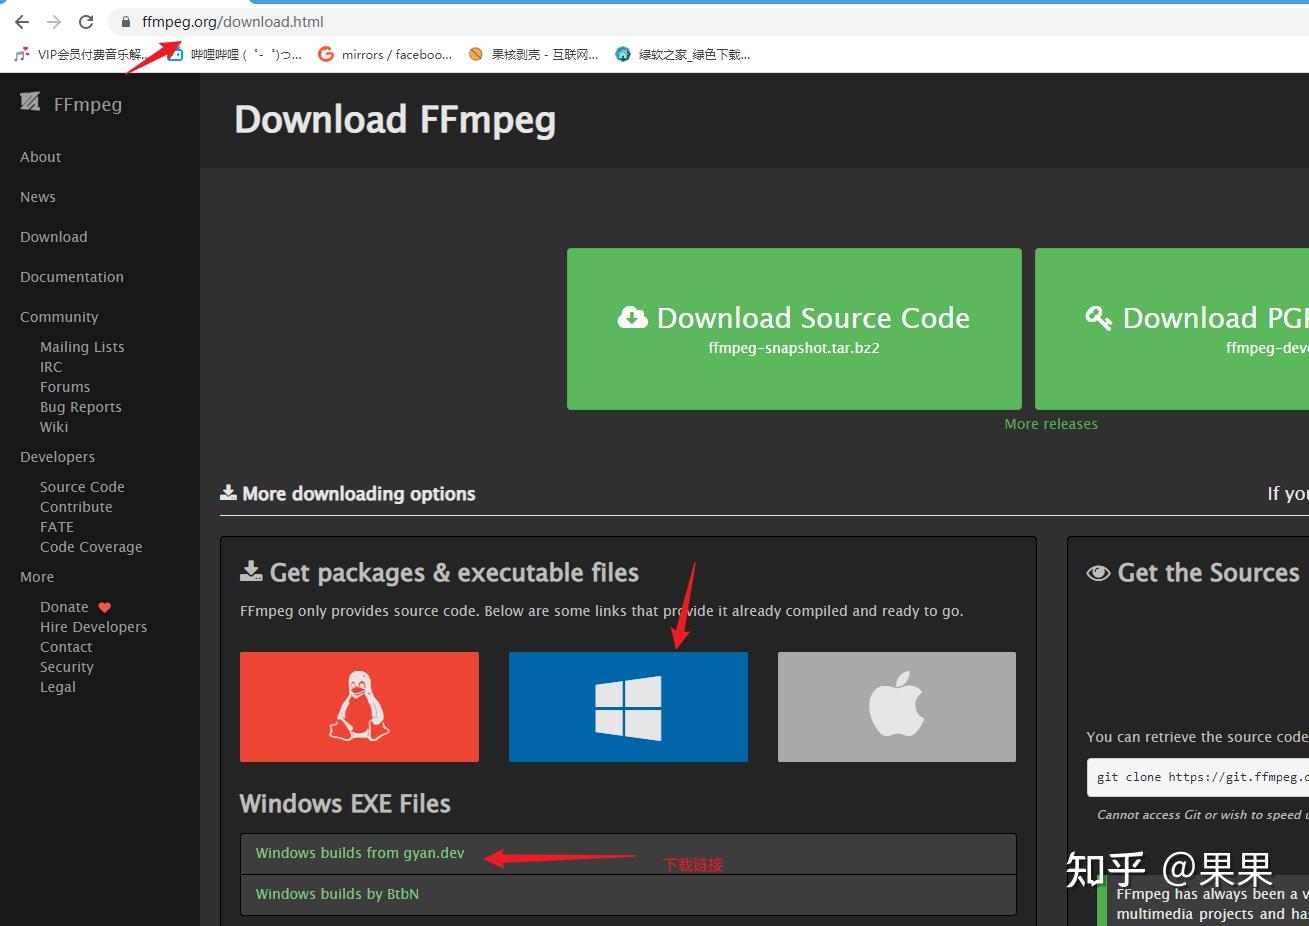
Task: Select News in the sidebar
Action: coord(38,197)
